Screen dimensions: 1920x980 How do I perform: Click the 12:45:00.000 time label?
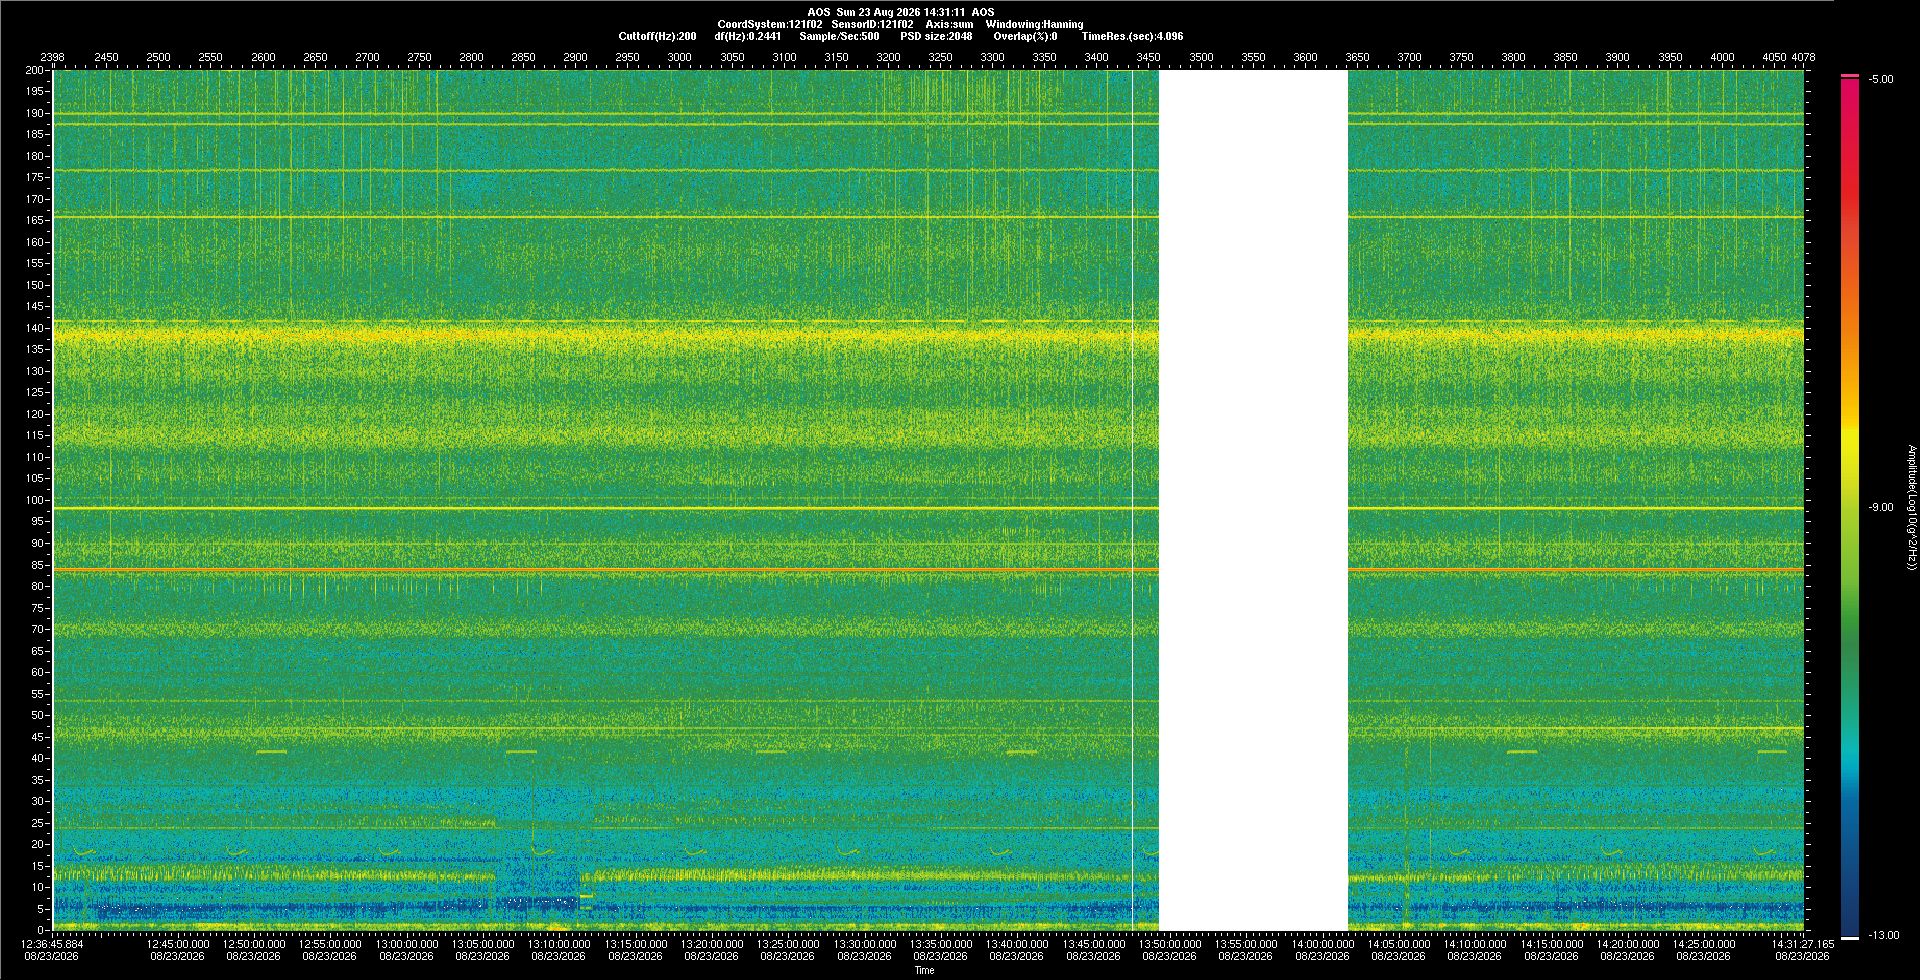(178, 943)
